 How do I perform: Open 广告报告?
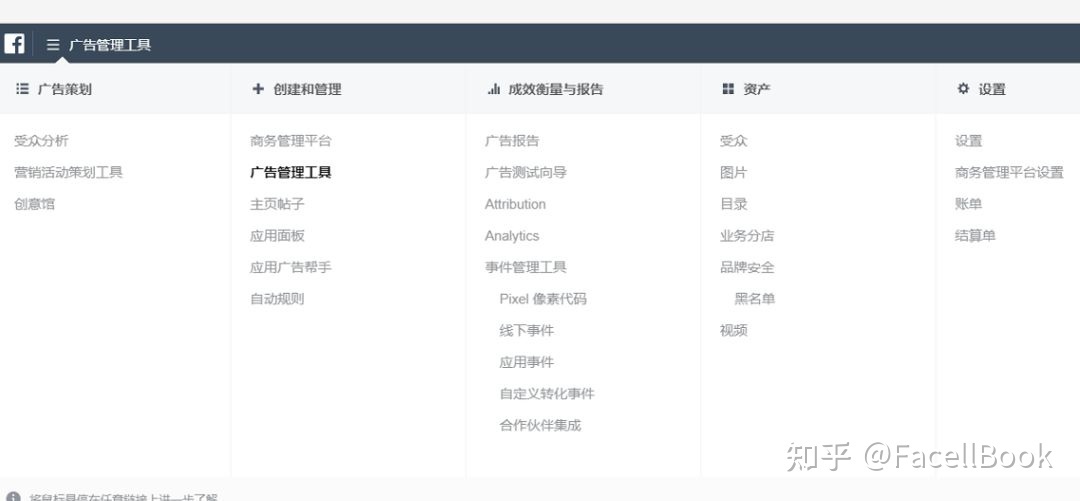(512, 141)
